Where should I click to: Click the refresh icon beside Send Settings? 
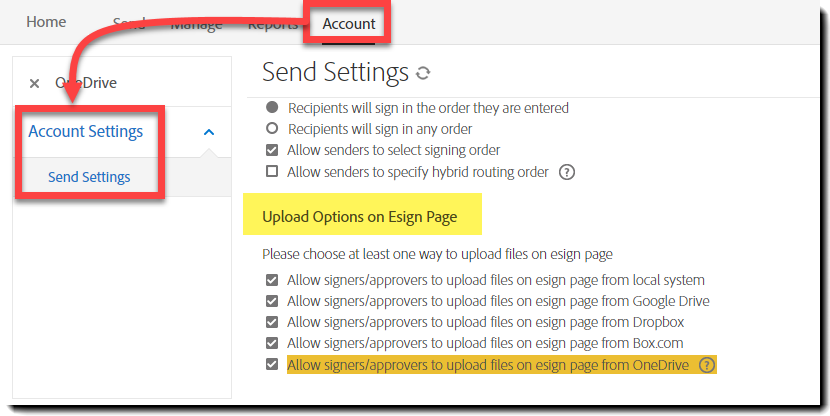point(423,73)
